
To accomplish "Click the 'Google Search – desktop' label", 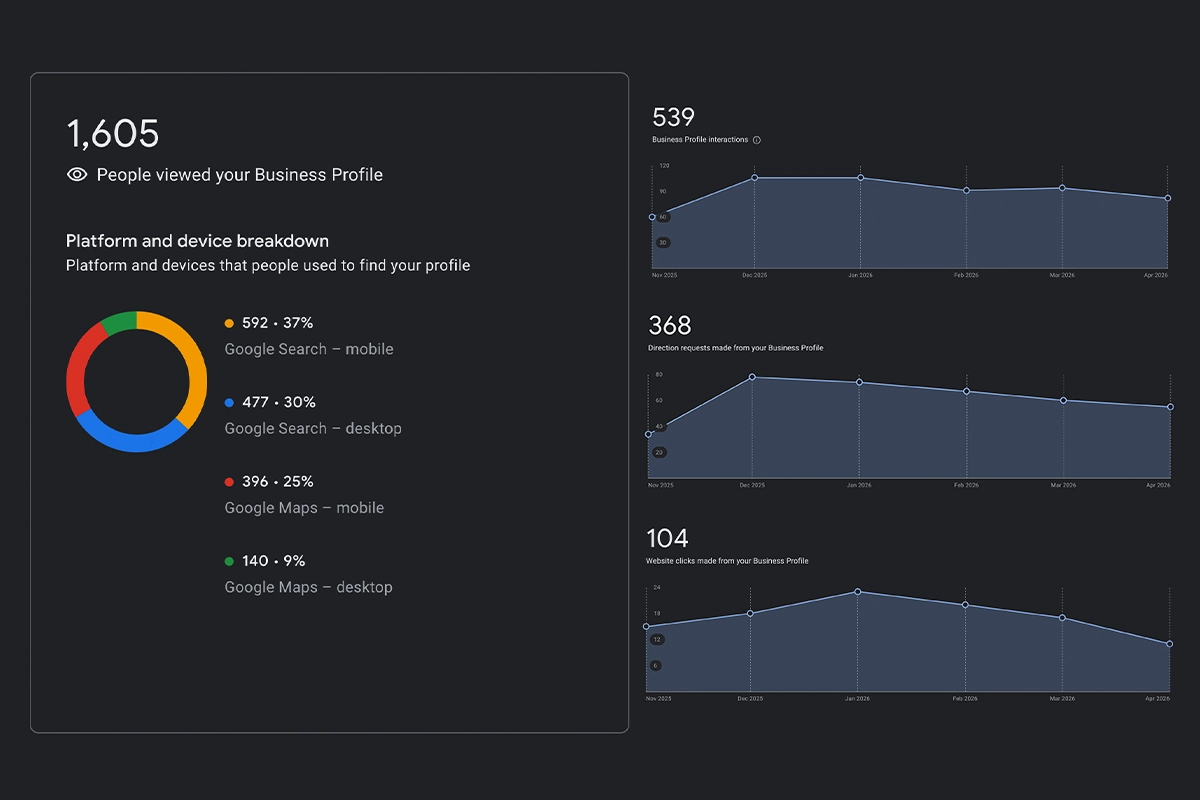I will (x=313, y=428).
